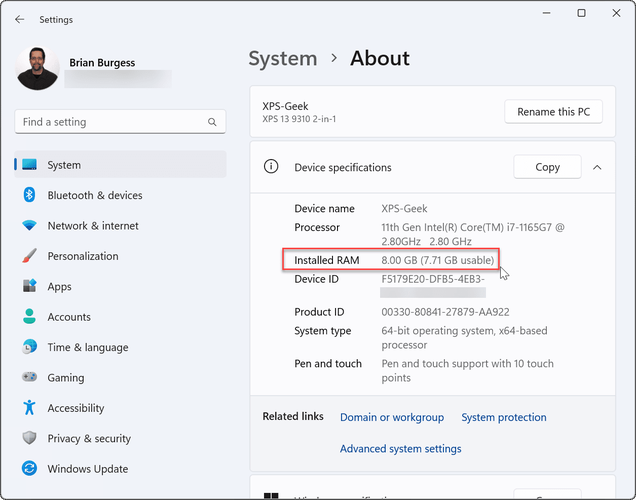This screenshot has height=500, width=636.
Task: Click the Installed RAM value 8.00 GB
Action: 438,260
